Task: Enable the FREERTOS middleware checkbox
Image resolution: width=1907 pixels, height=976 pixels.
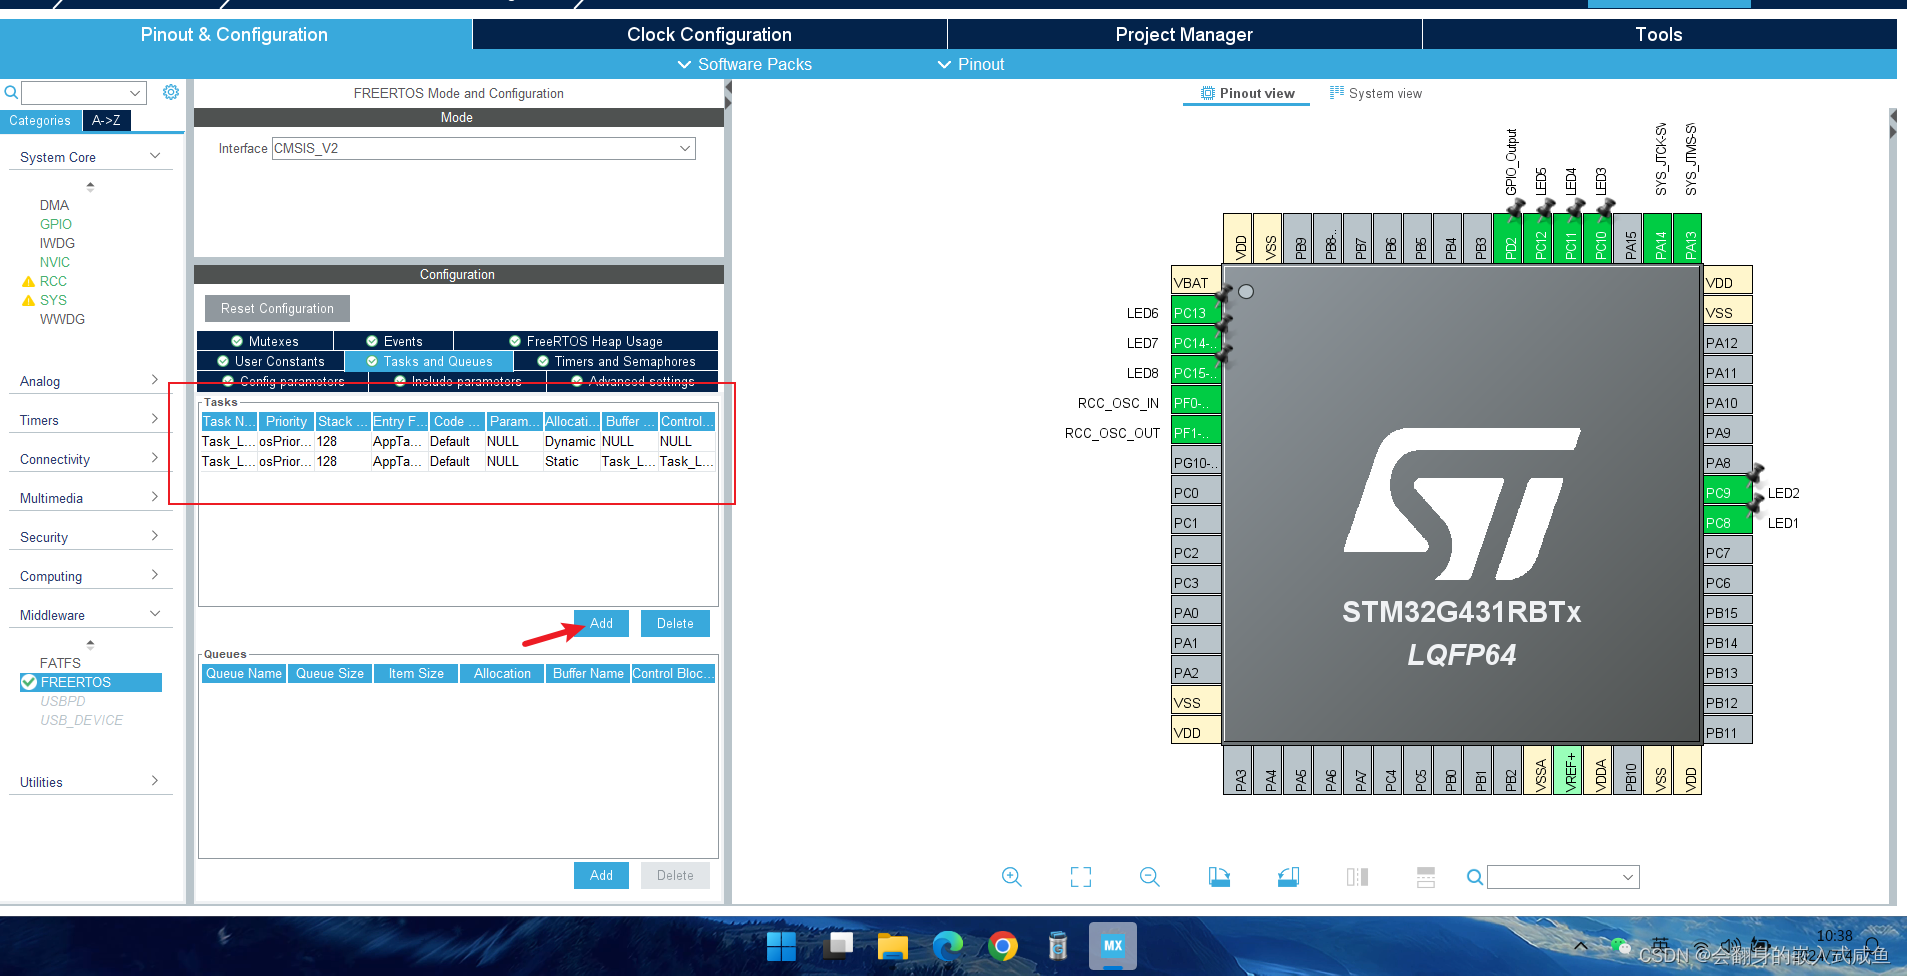Action: [29, 682]
